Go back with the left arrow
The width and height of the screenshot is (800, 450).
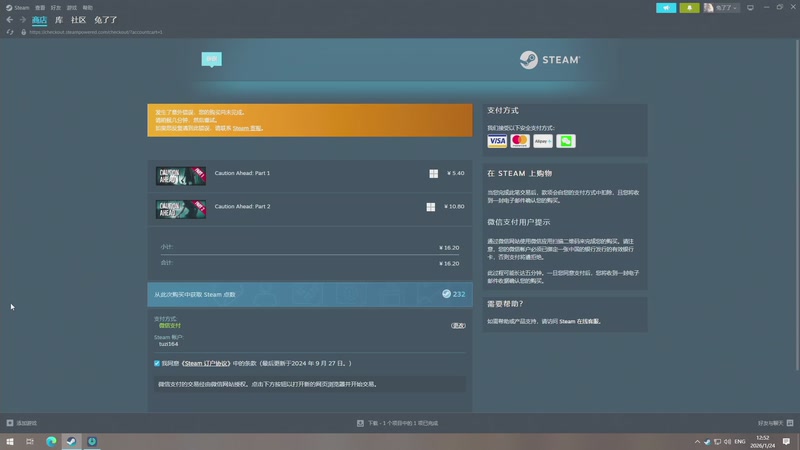(10, 20)
